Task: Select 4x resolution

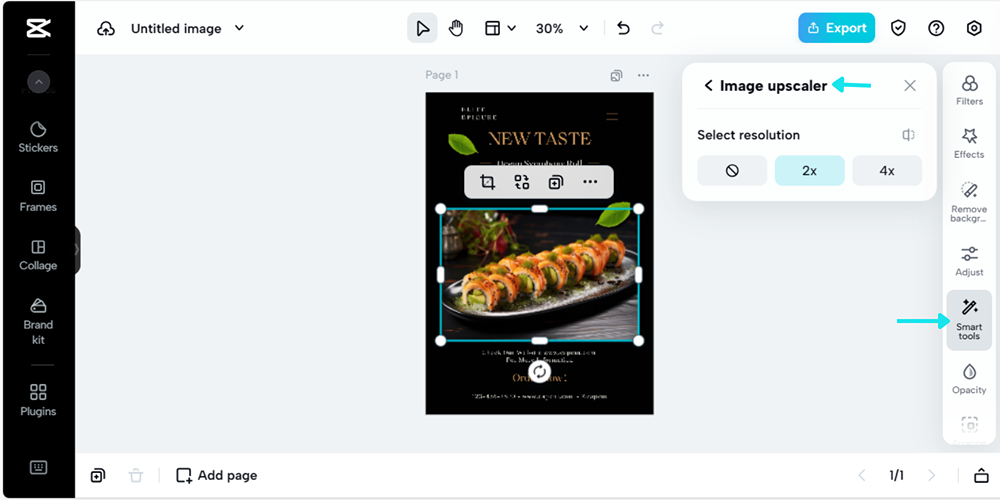Action: tap(887, 170)
